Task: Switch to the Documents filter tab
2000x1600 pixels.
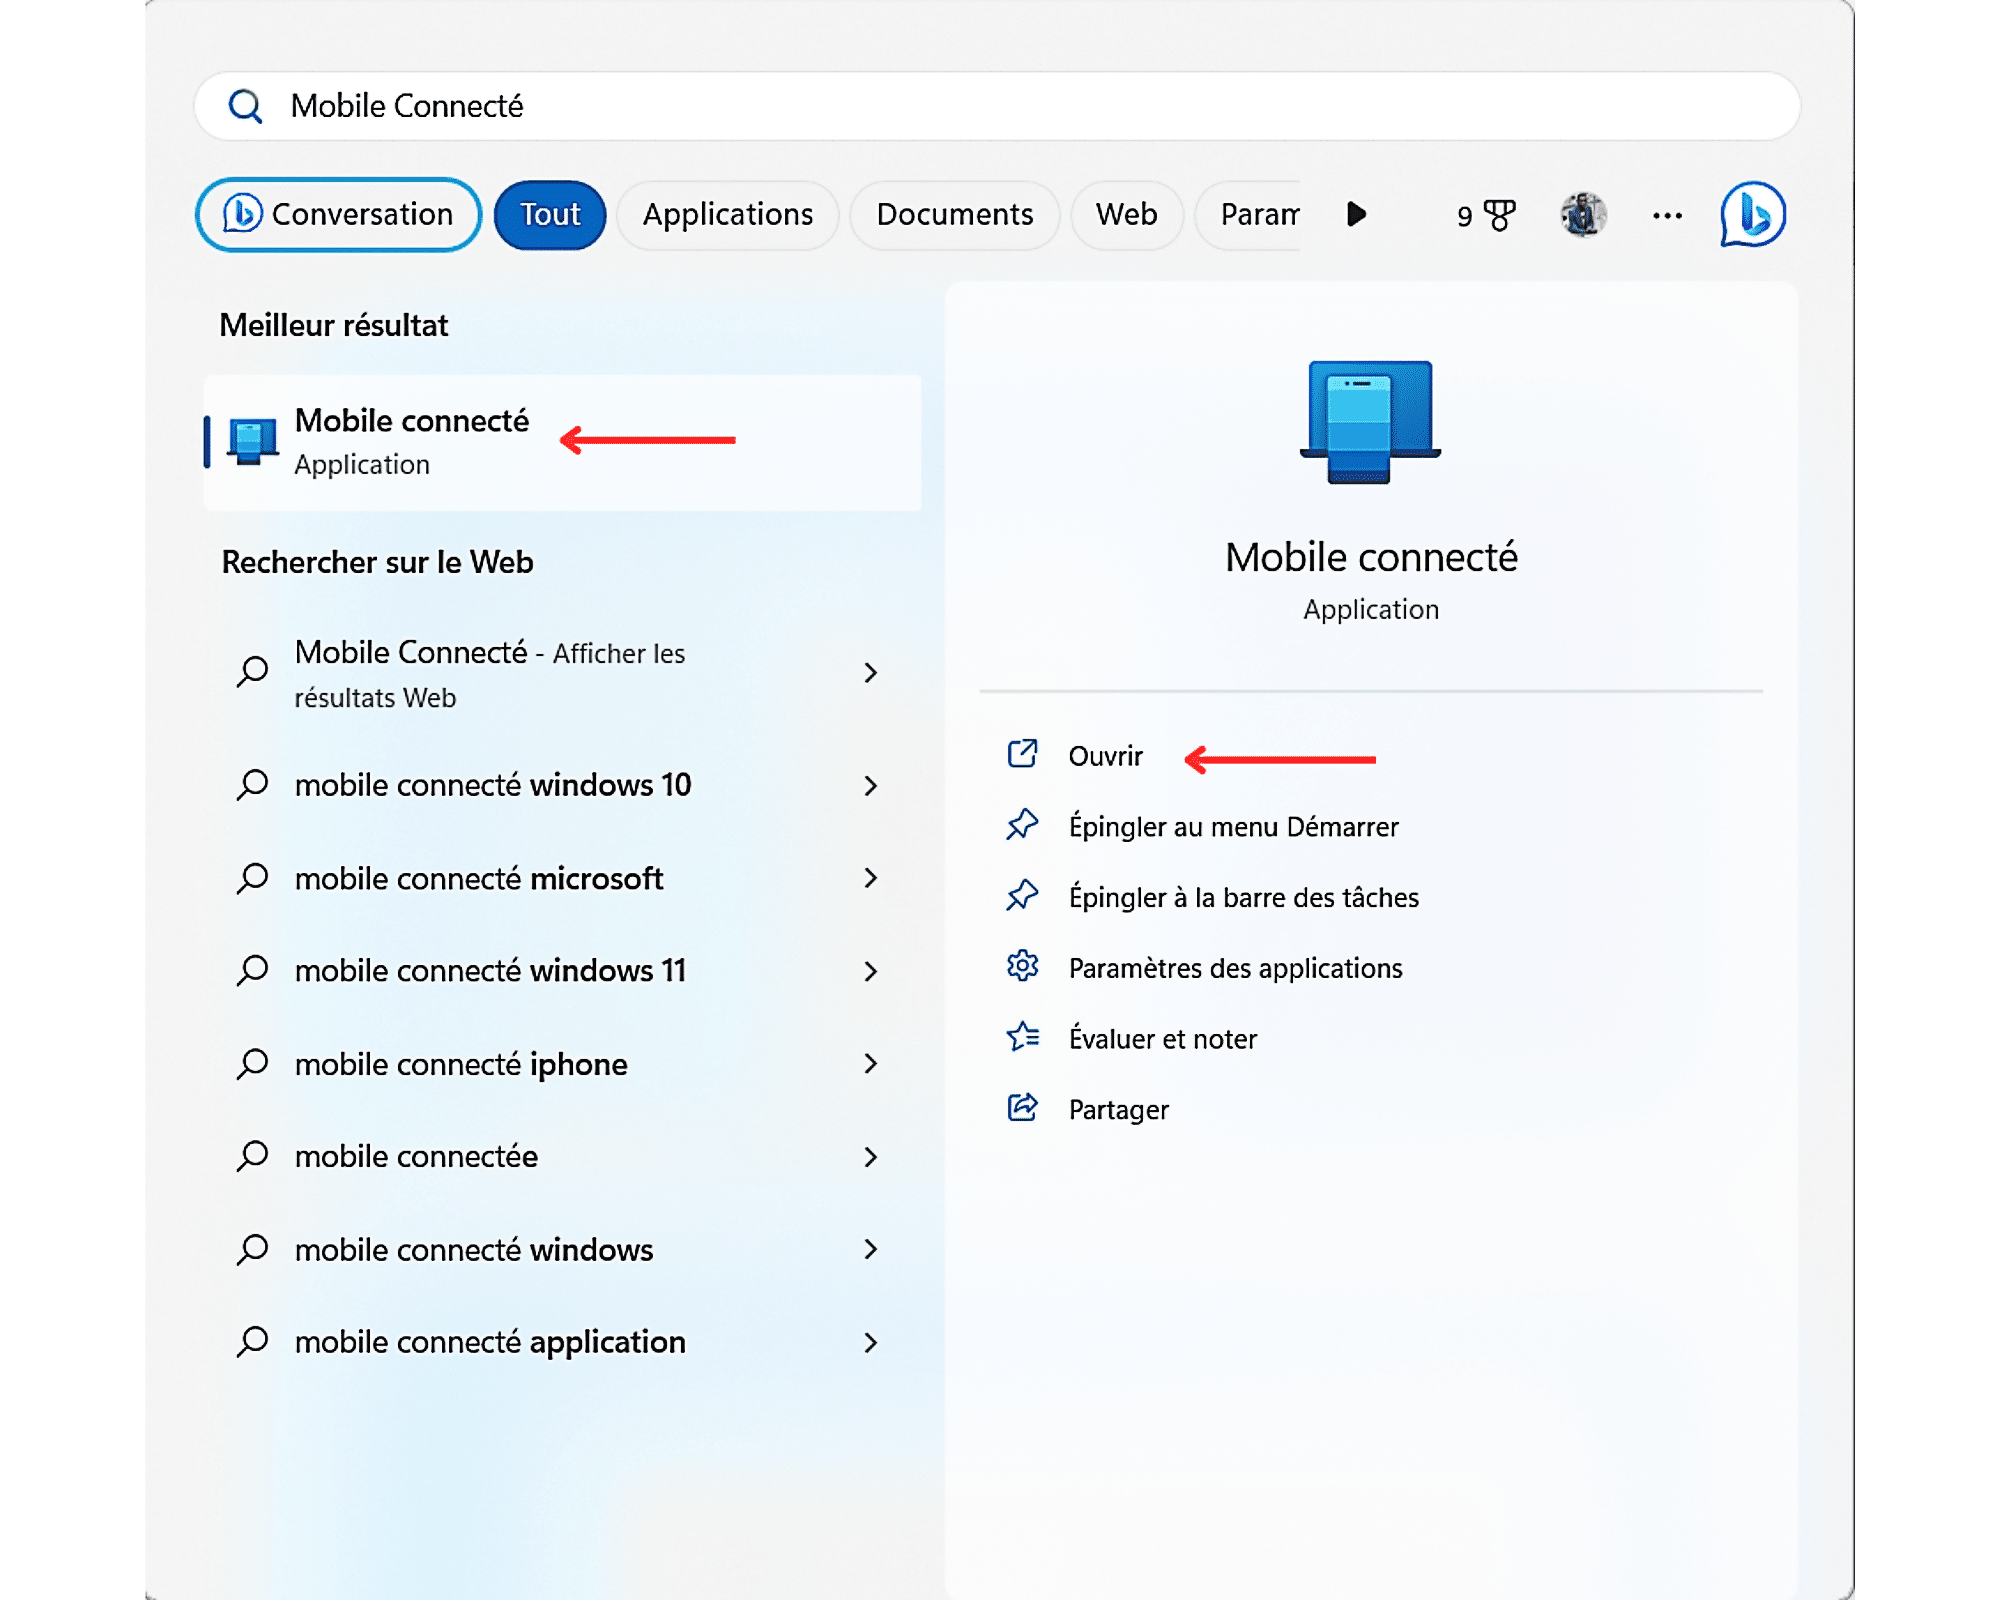Action: (954, 214)
